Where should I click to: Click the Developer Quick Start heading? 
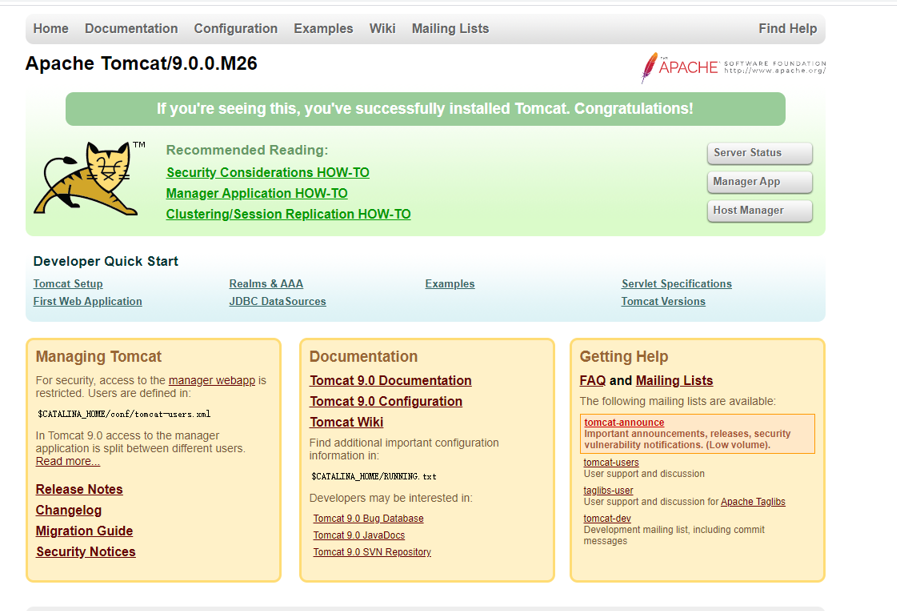pos(106,261)
